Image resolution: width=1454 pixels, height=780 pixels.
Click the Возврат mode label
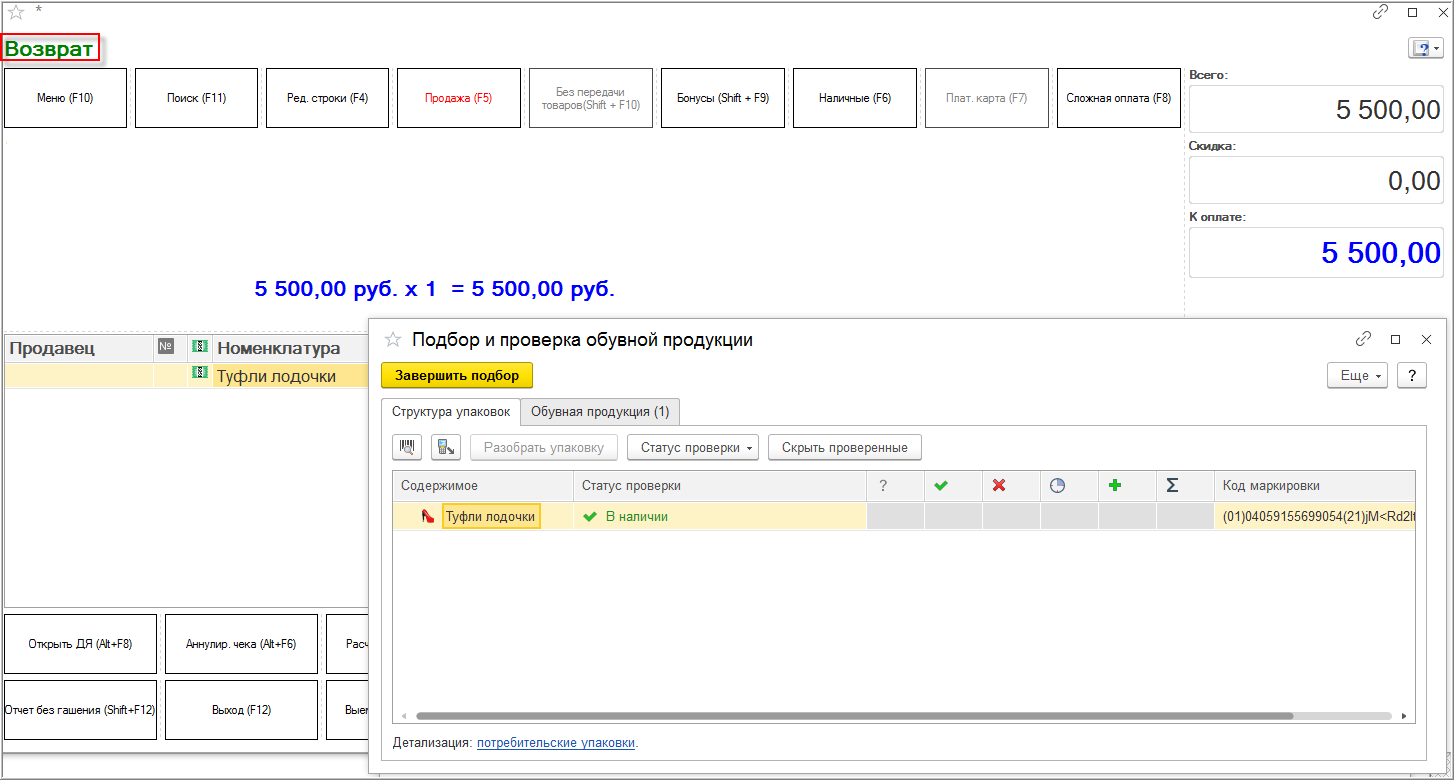pos(51,48)
